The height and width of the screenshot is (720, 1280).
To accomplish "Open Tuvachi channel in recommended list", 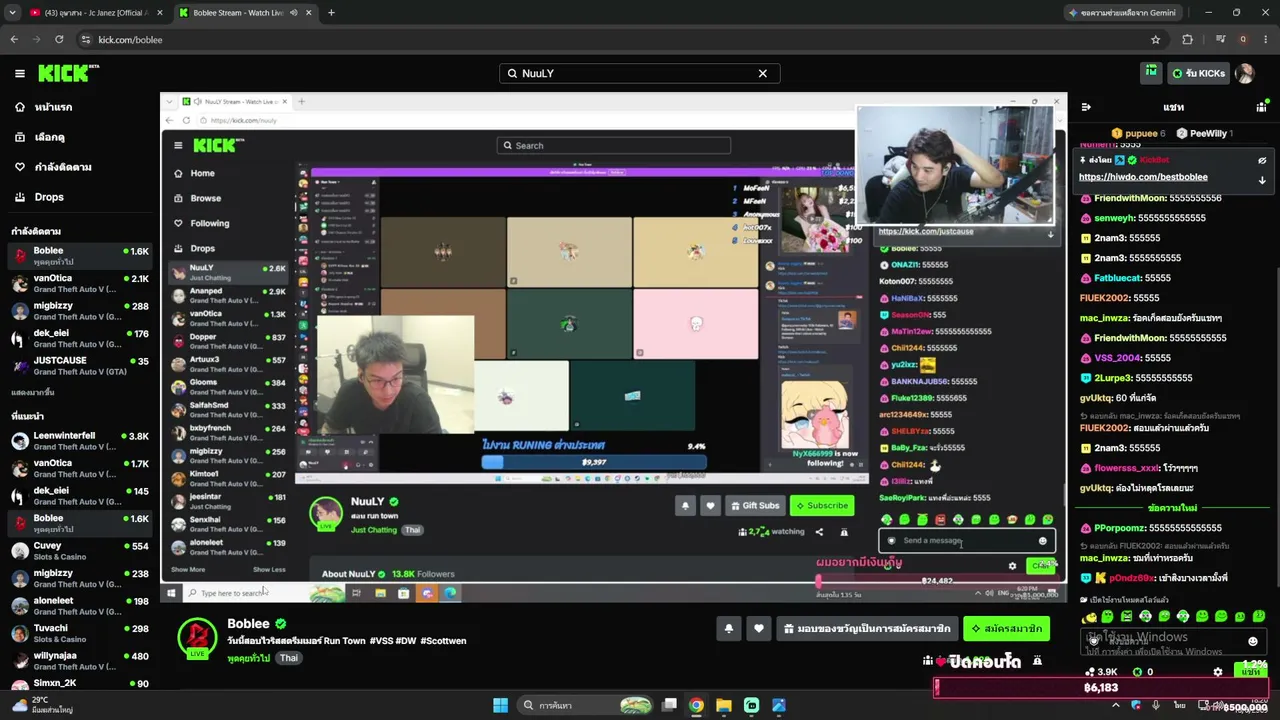I will (x=80, y=633).
